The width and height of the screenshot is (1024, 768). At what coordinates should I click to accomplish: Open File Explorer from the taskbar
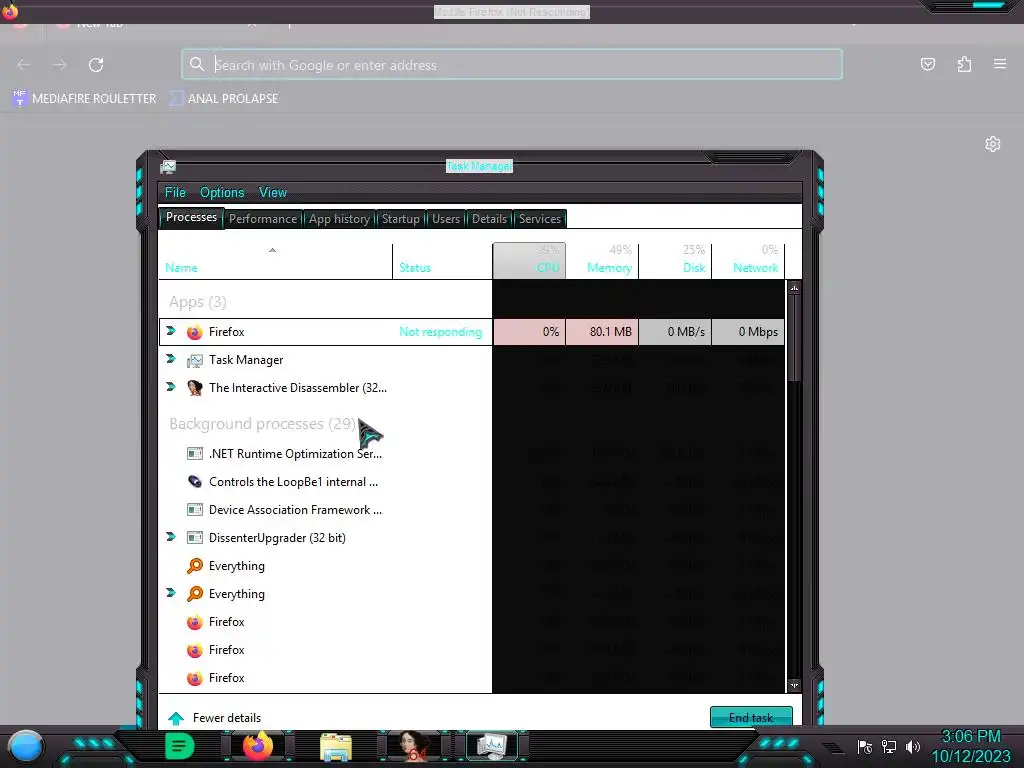pos(336,747)
